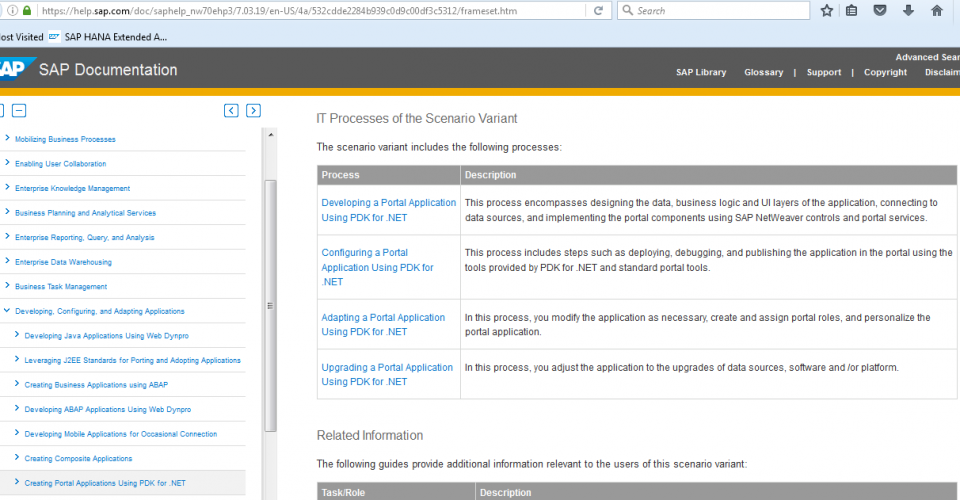Open Configuring a Portal Application Using PDK link

coord(377,267)
